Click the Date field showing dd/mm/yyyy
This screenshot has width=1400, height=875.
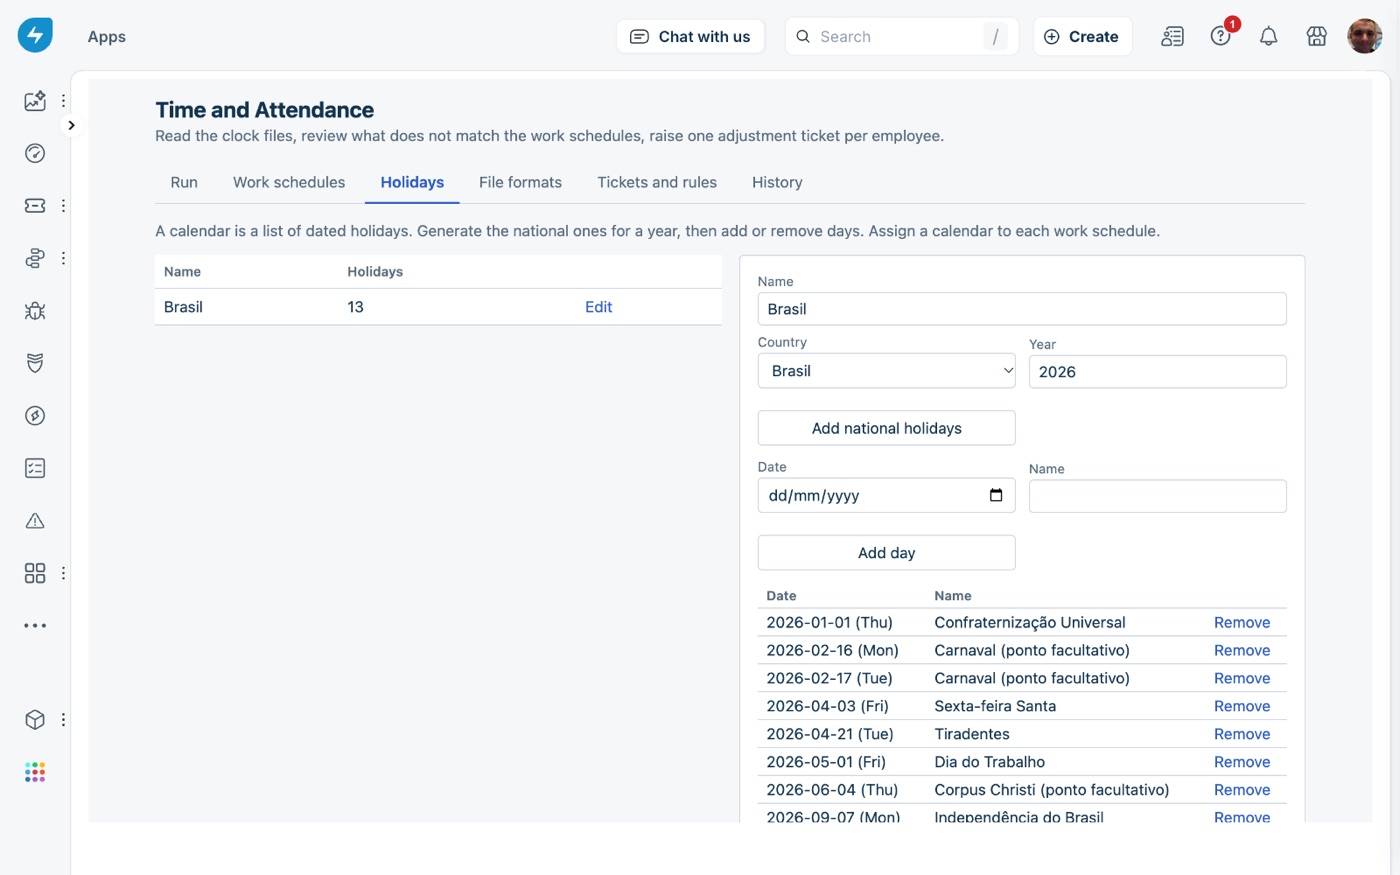click(887, 496)
